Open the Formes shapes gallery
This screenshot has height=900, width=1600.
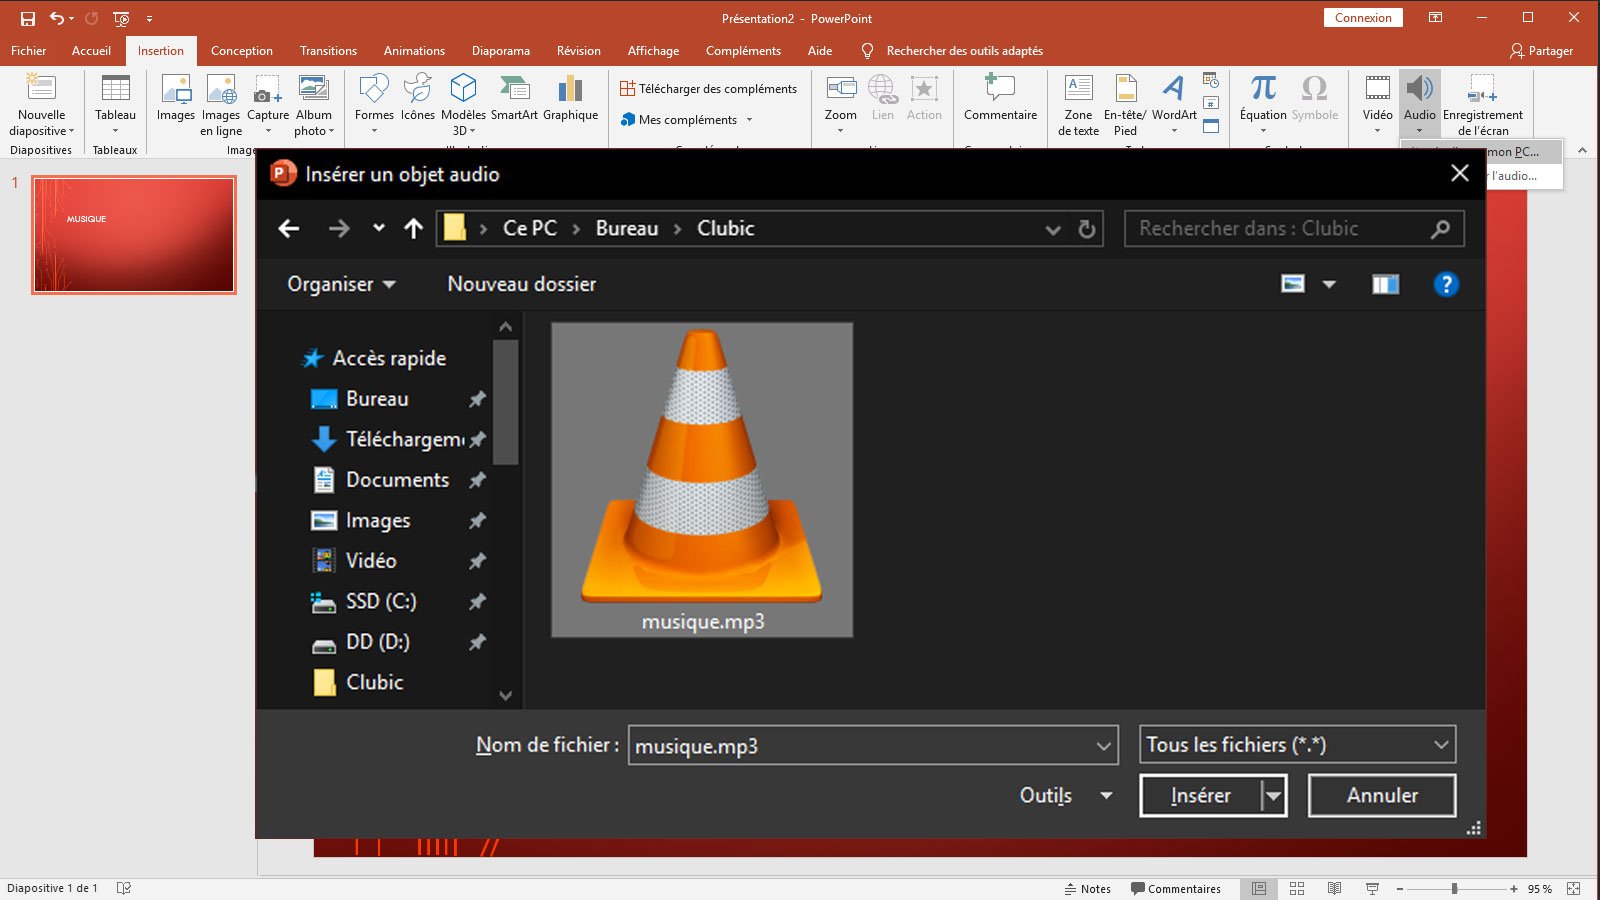coord(374,105)
